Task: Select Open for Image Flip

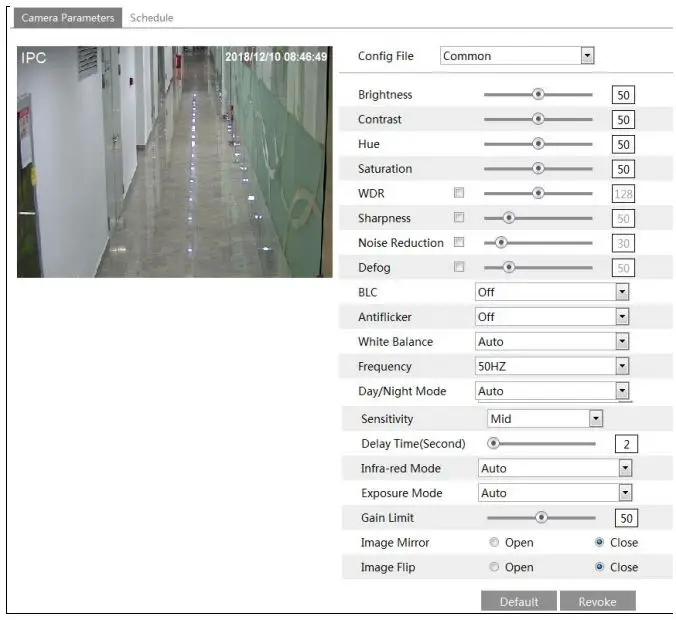Action: (x=494, y=567)
